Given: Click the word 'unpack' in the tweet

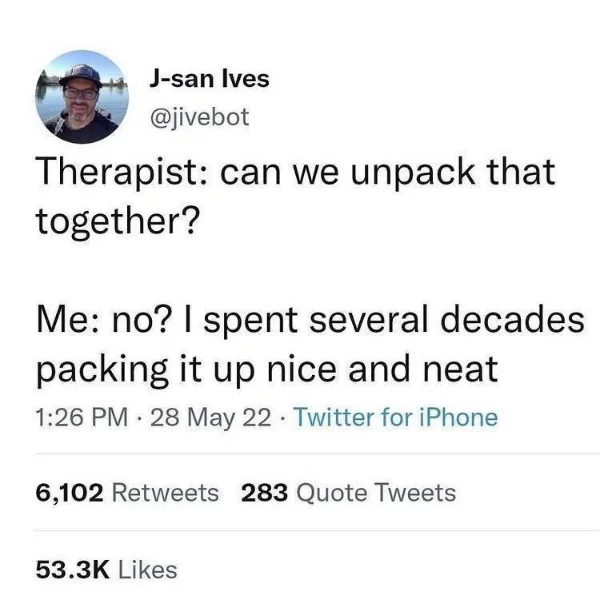Looking at the screenshot, I should [x=413, y=172].
